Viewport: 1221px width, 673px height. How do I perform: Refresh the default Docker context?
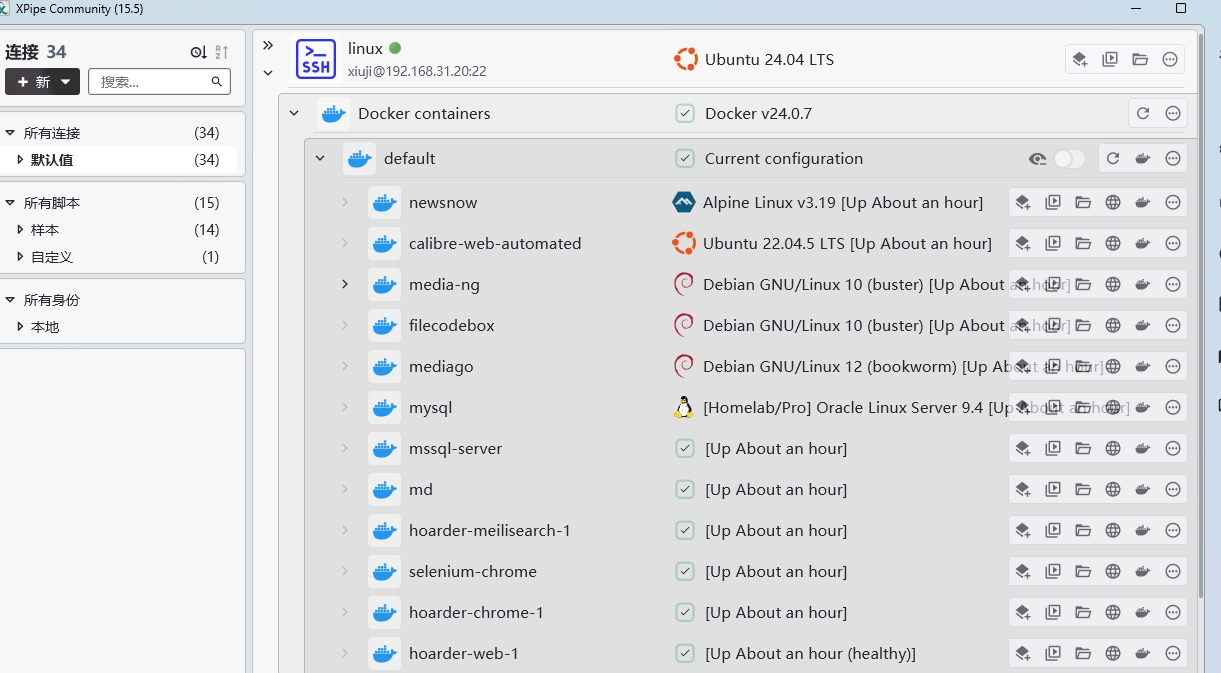(1112, 158)
